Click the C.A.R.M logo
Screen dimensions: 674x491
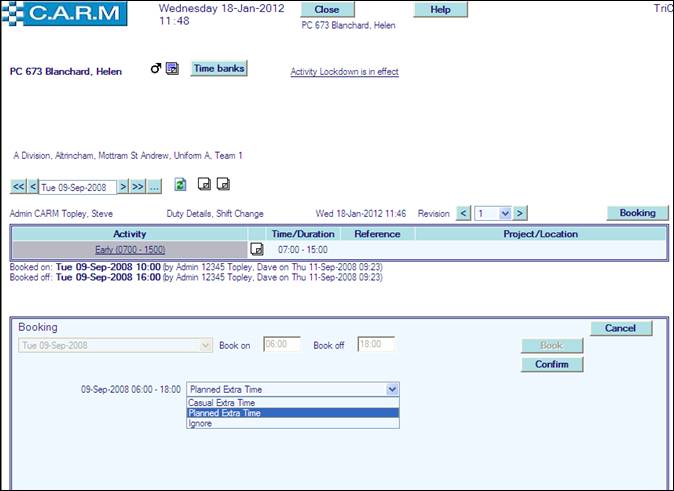64,14
